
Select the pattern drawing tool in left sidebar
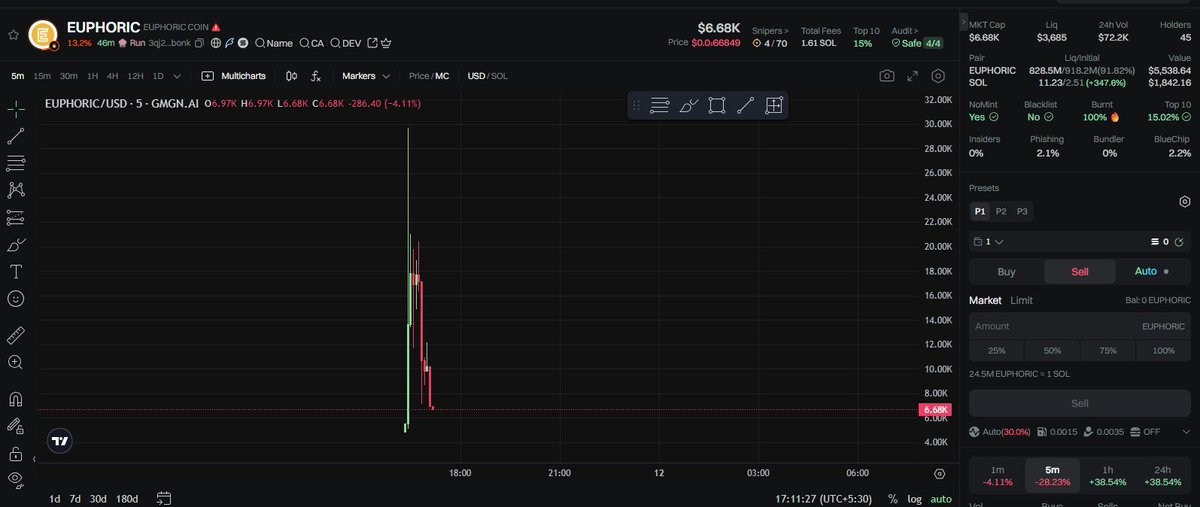point(16,190)
